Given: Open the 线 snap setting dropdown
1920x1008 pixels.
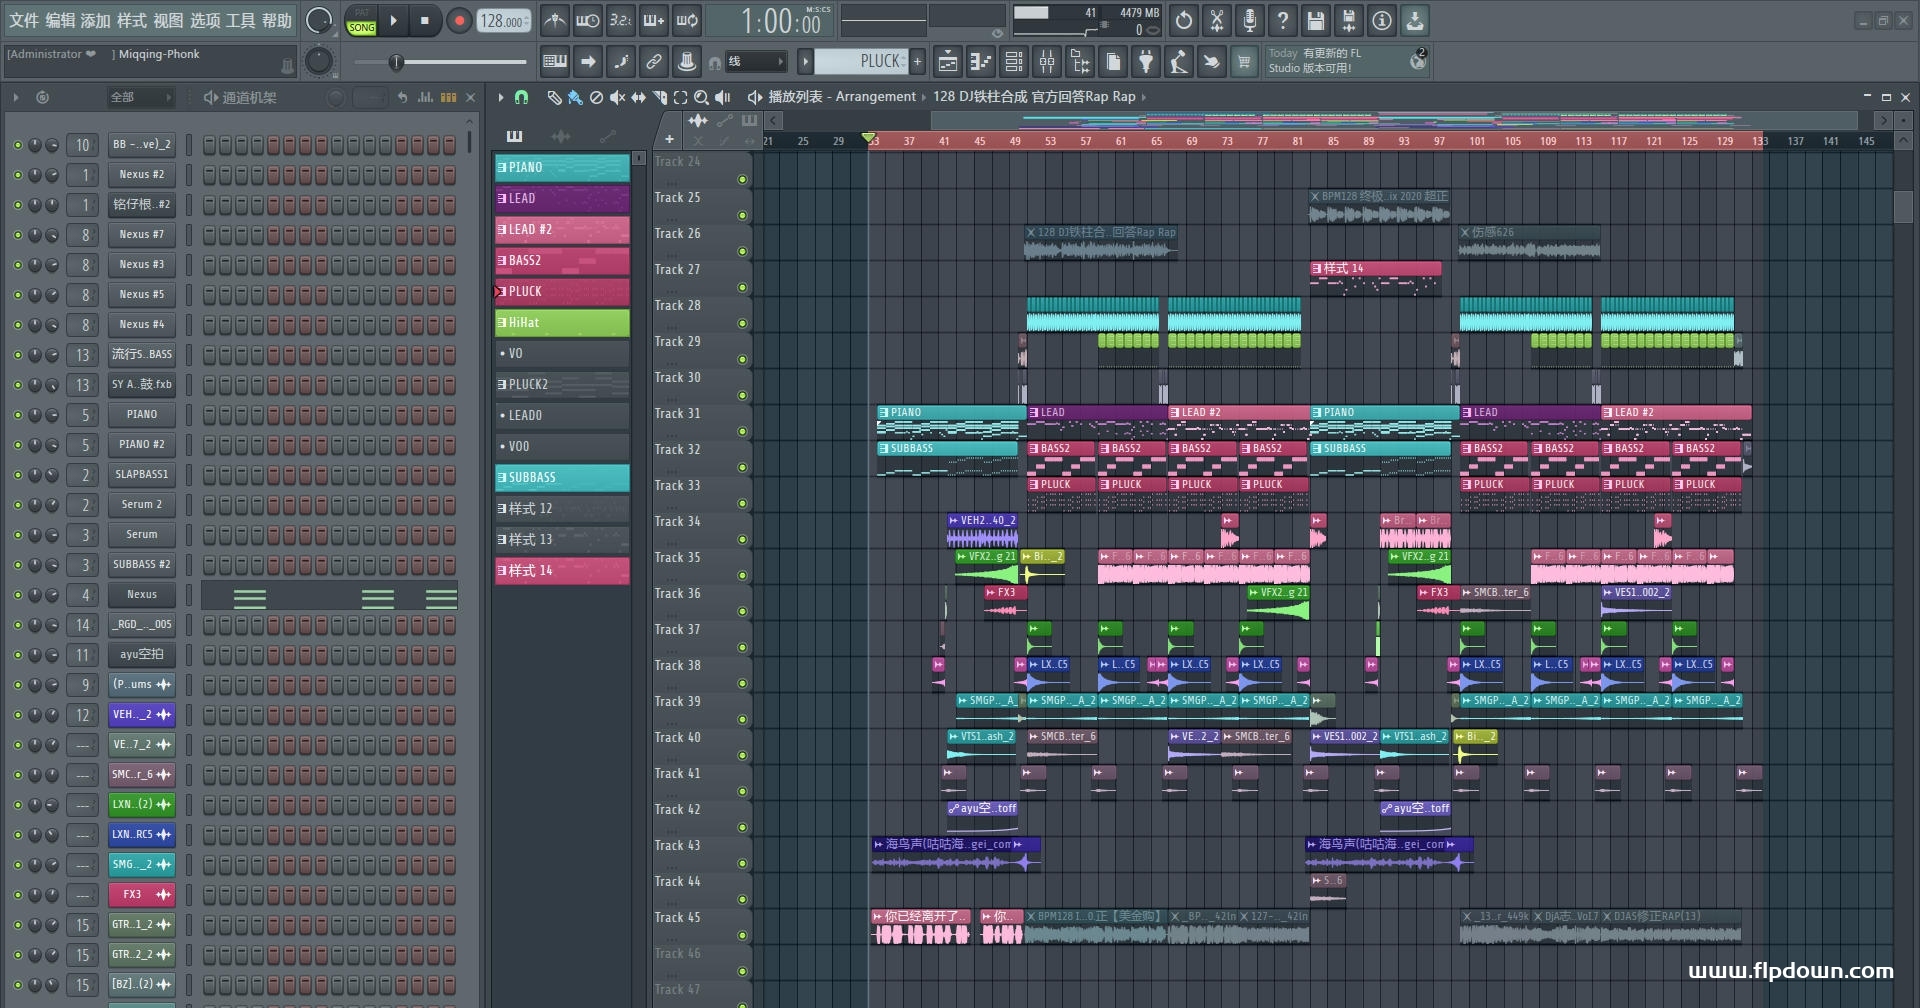Looking at the screenshot, I should pyautogui.click(x=755, y=62).
